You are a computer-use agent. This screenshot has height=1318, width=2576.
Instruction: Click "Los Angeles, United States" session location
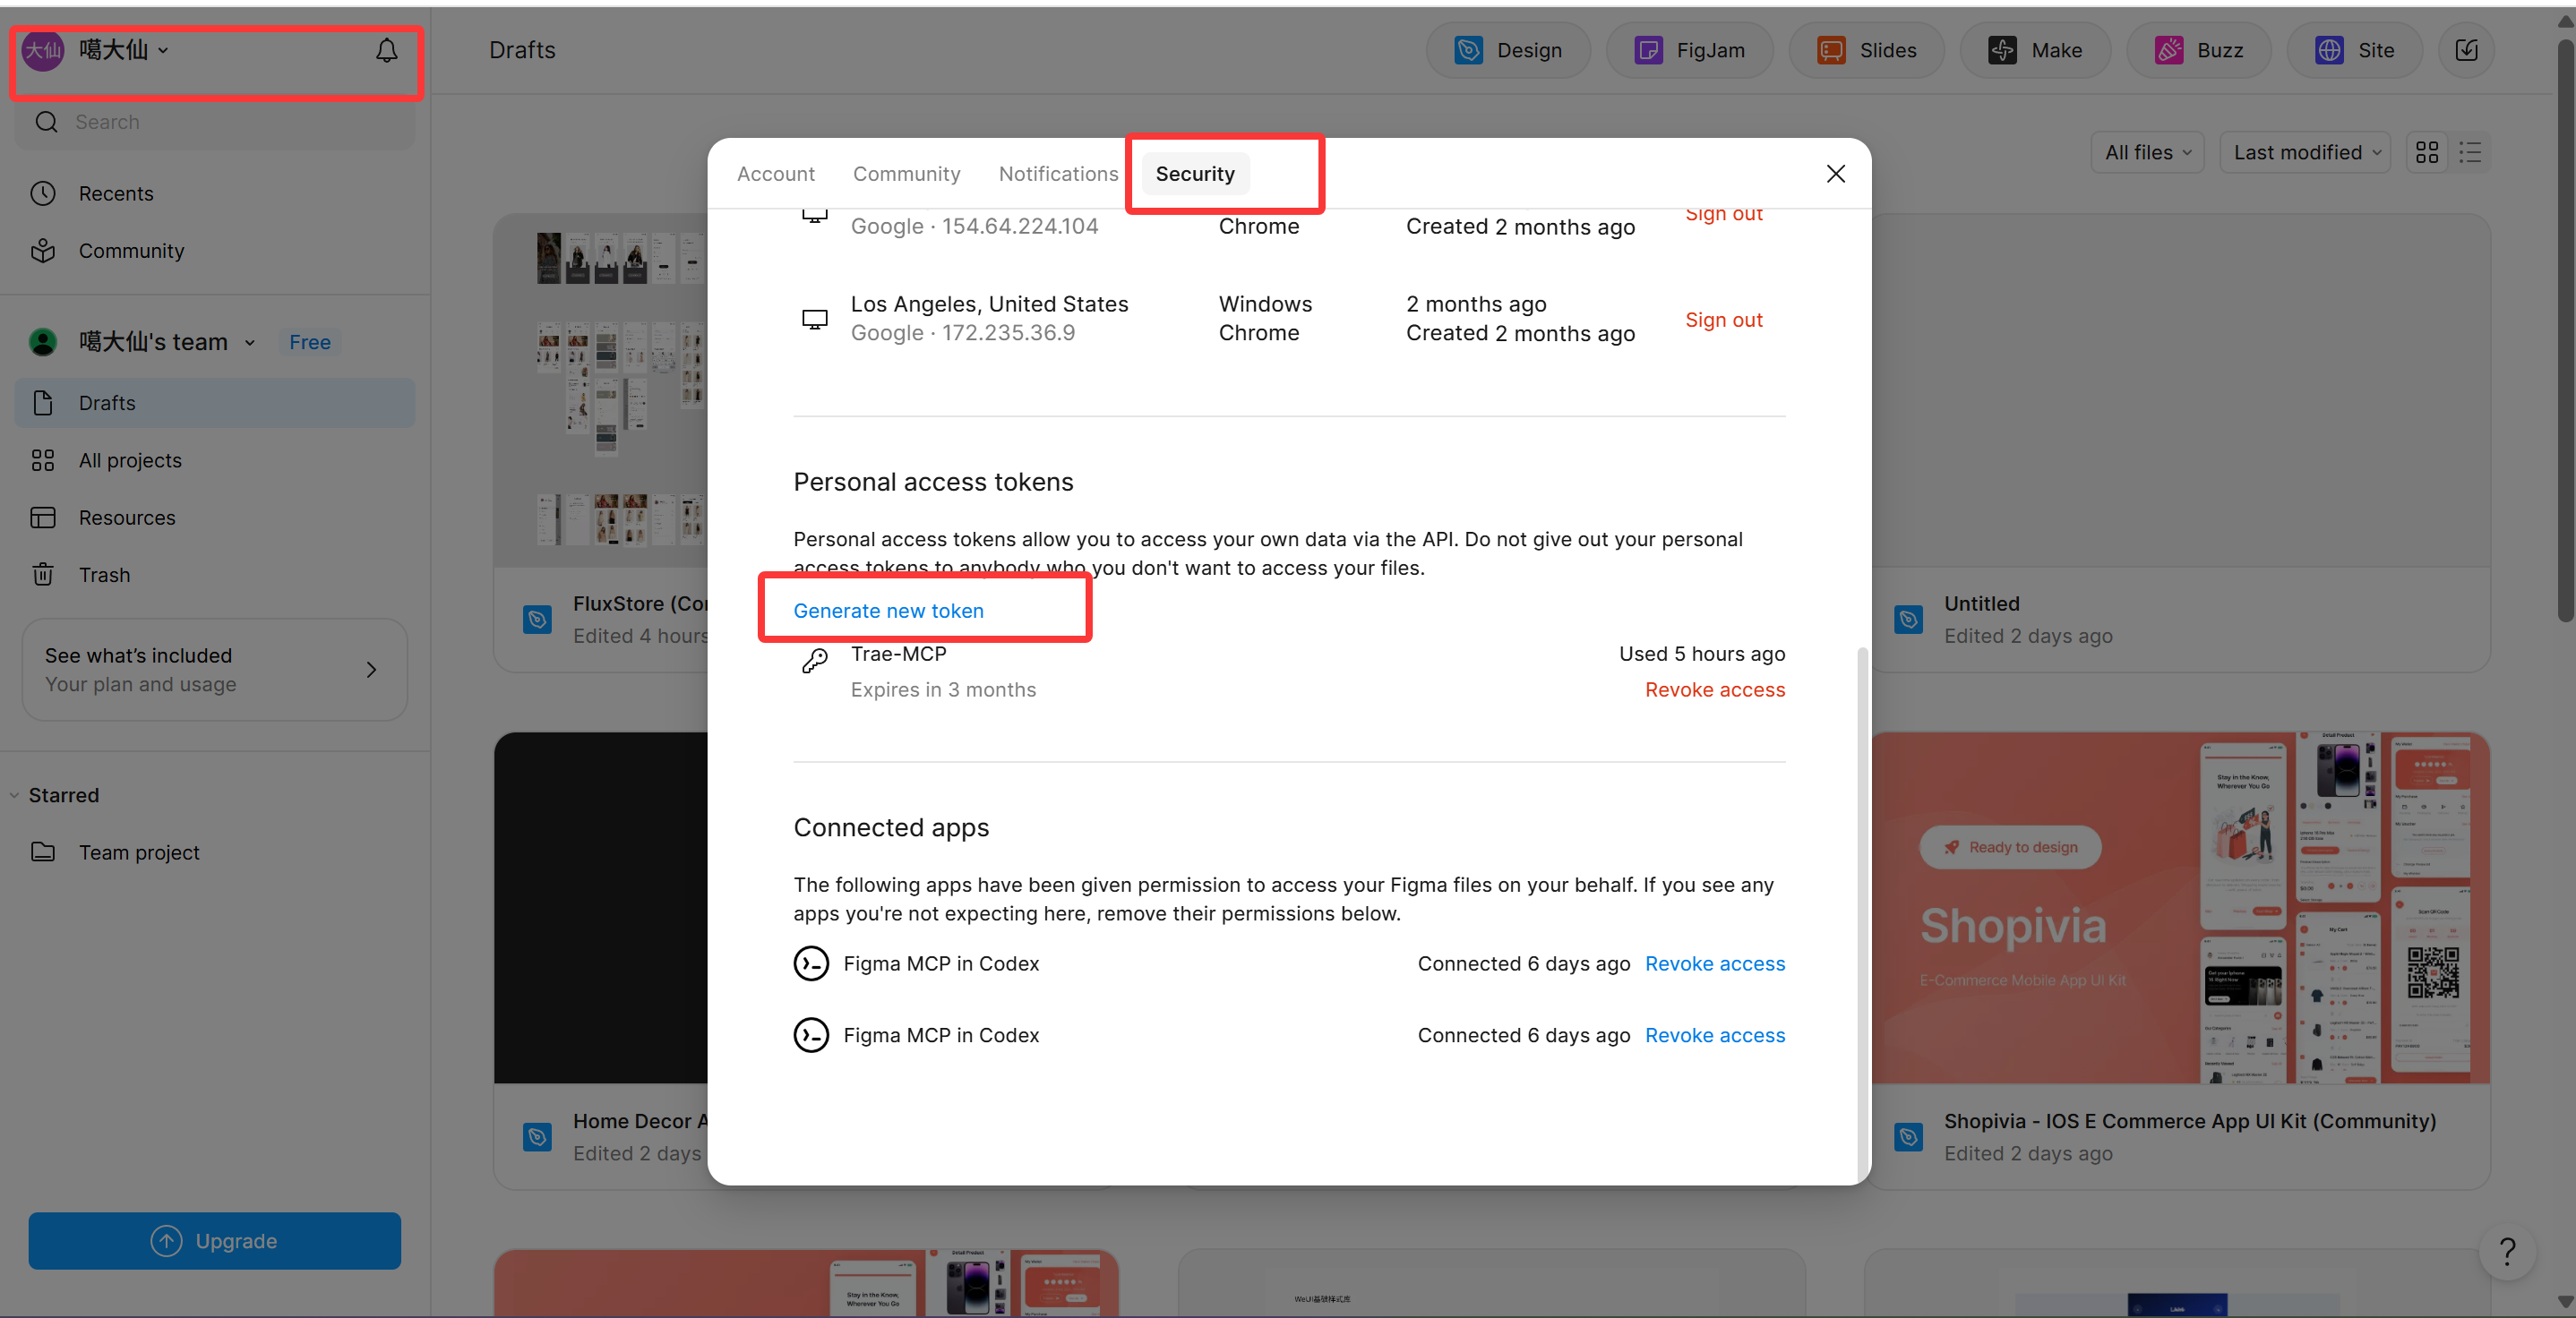989,304
